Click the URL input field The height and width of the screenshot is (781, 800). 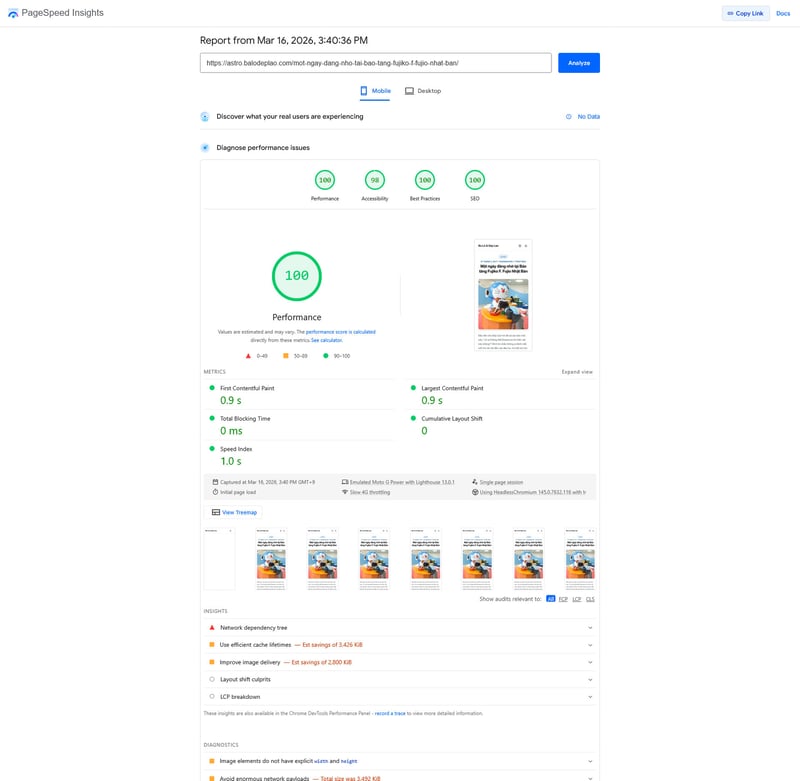coord(375,63)
